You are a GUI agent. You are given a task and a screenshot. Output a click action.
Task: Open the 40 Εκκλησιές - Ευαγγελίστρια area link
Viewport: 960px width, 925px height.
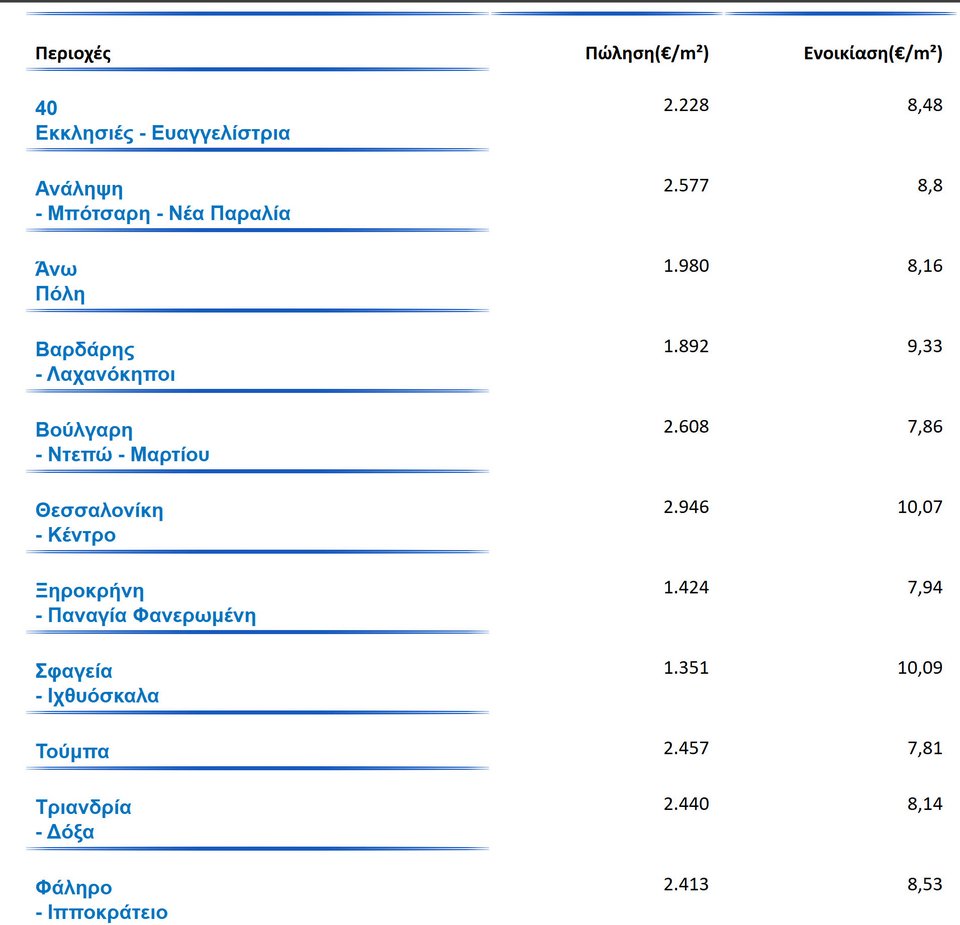click(x=162, y=121)
